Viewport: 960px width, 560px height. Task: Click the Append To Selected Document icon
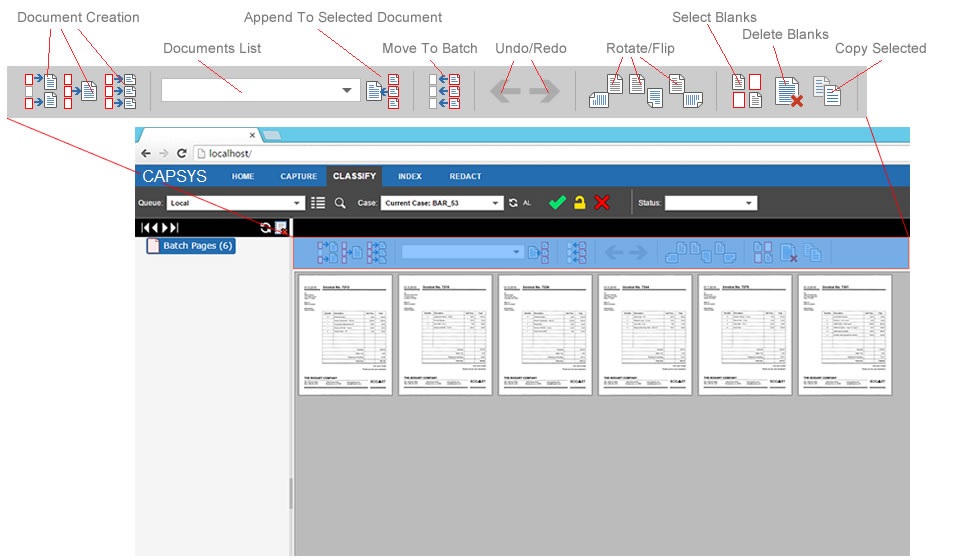point(382,90)
